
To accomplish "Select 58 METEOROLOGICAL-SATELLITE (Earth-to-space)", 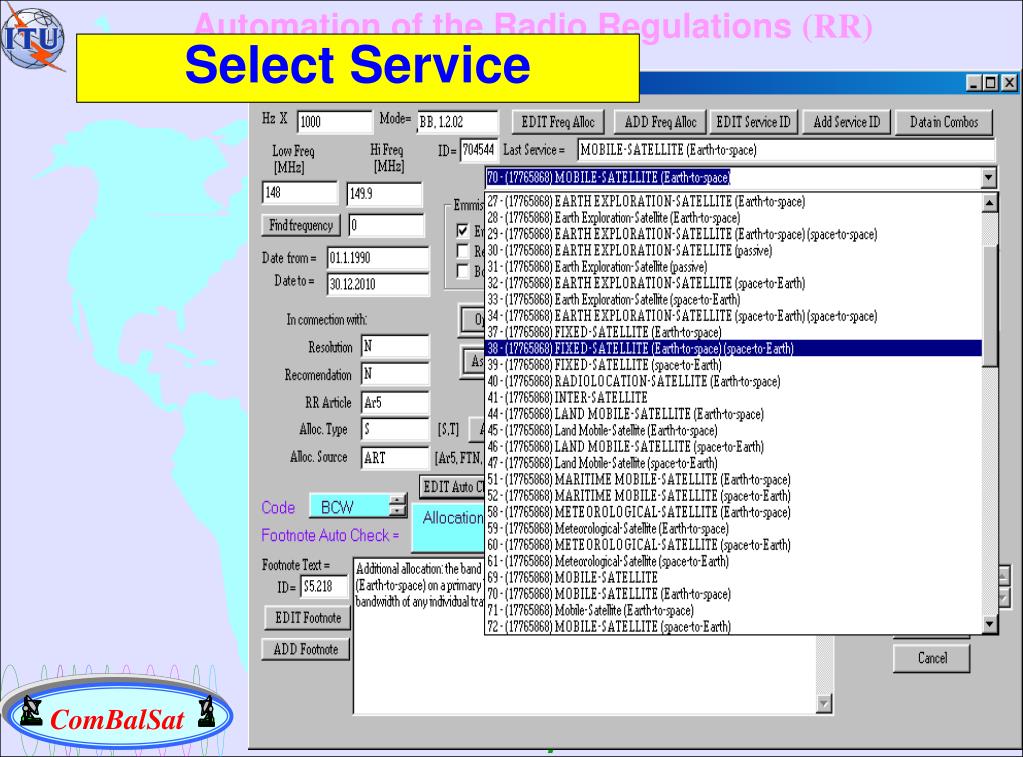I will coord(734,512).
